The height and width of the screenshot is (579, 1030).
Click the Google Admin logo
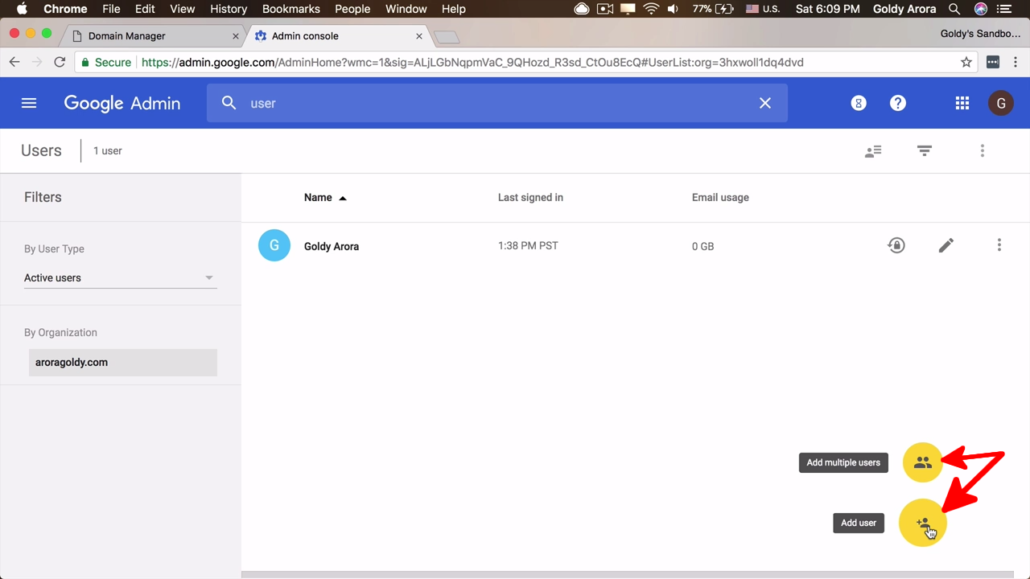(122, 103)
